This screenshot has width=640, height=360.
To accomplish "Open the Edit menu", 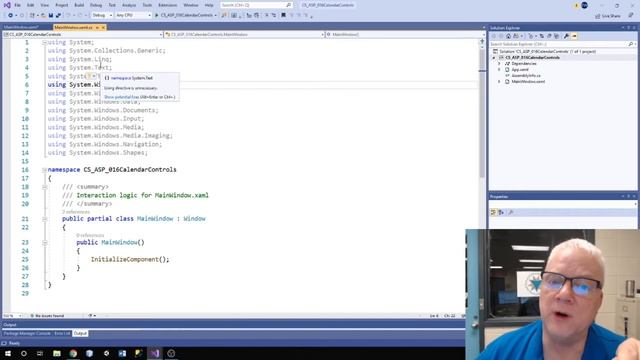I will pyautogui.click(x=31, y=5).
